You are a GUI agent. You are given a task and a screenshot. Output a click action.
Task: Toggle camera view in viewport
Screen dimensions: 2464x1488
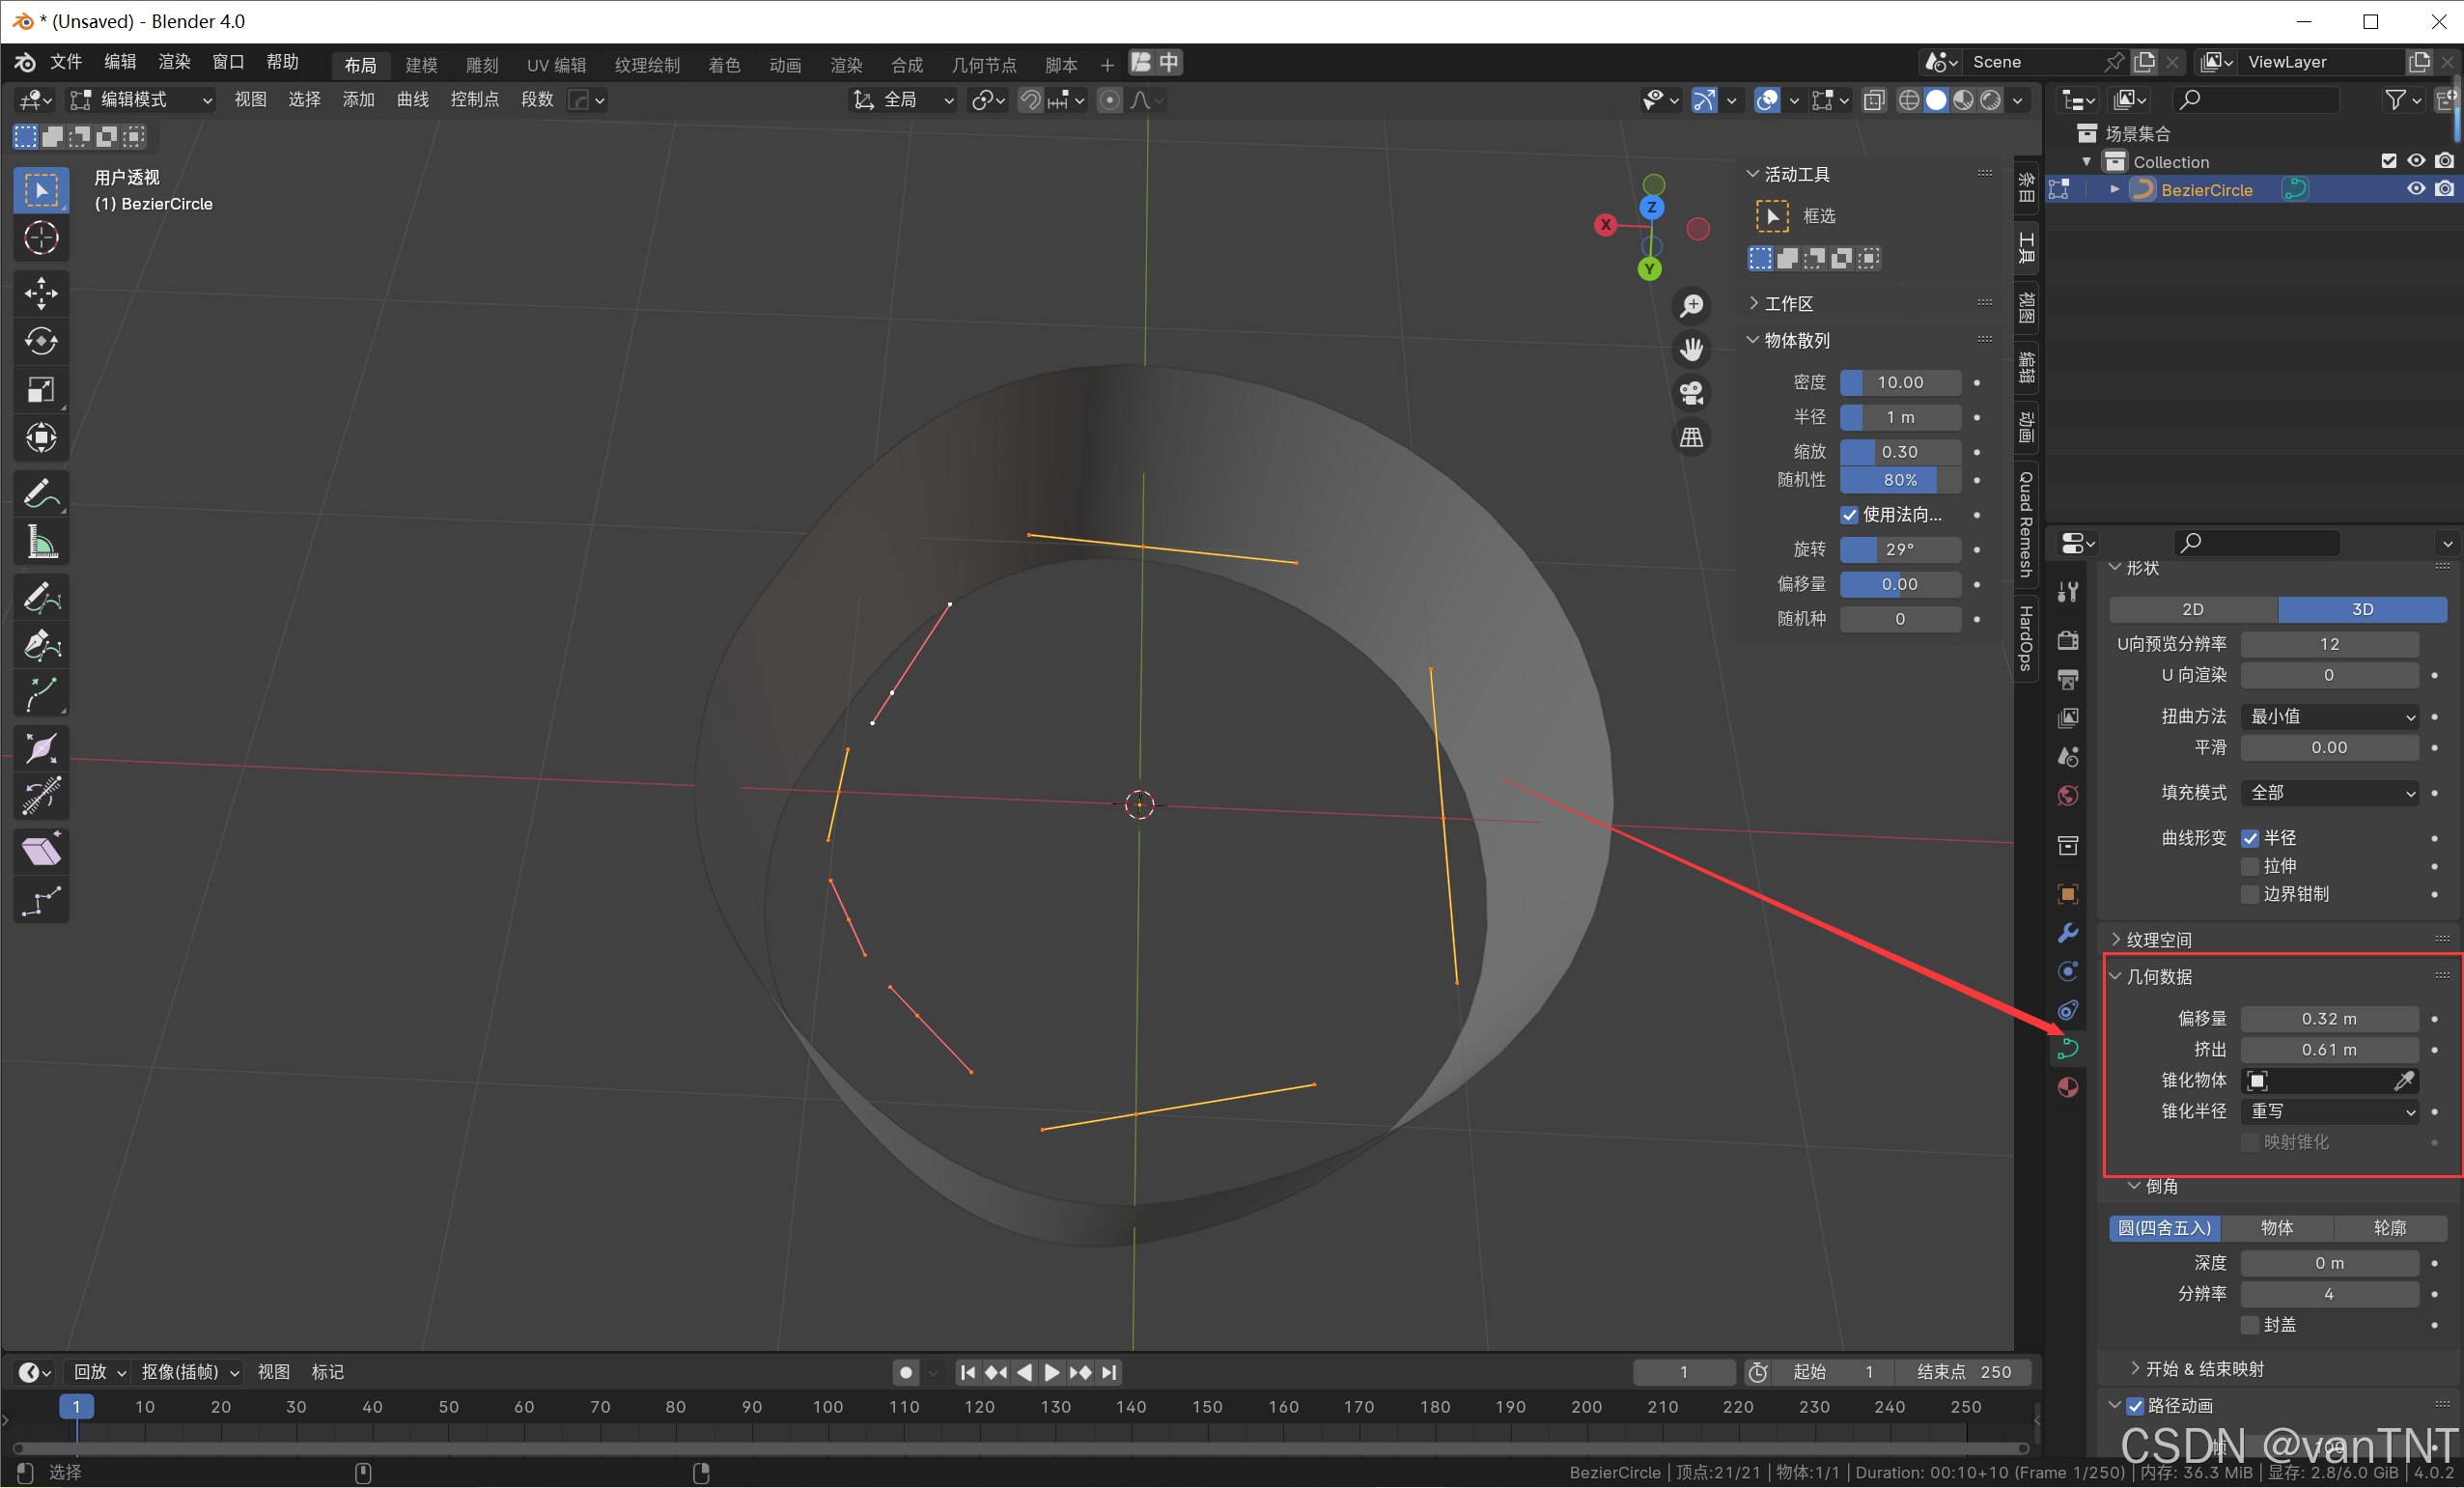[1691, 393]
